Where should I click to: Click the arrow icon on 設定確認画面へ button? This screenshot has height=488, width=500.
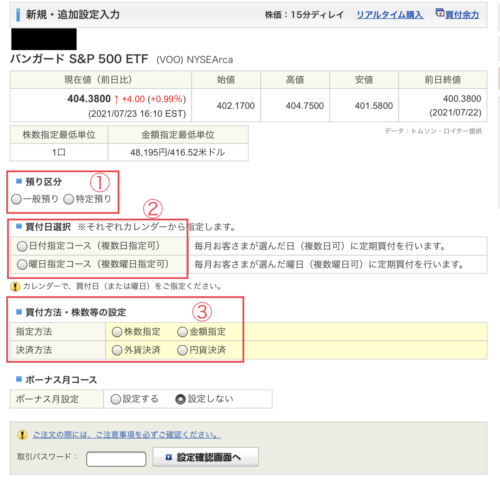(x=169, y=457)
